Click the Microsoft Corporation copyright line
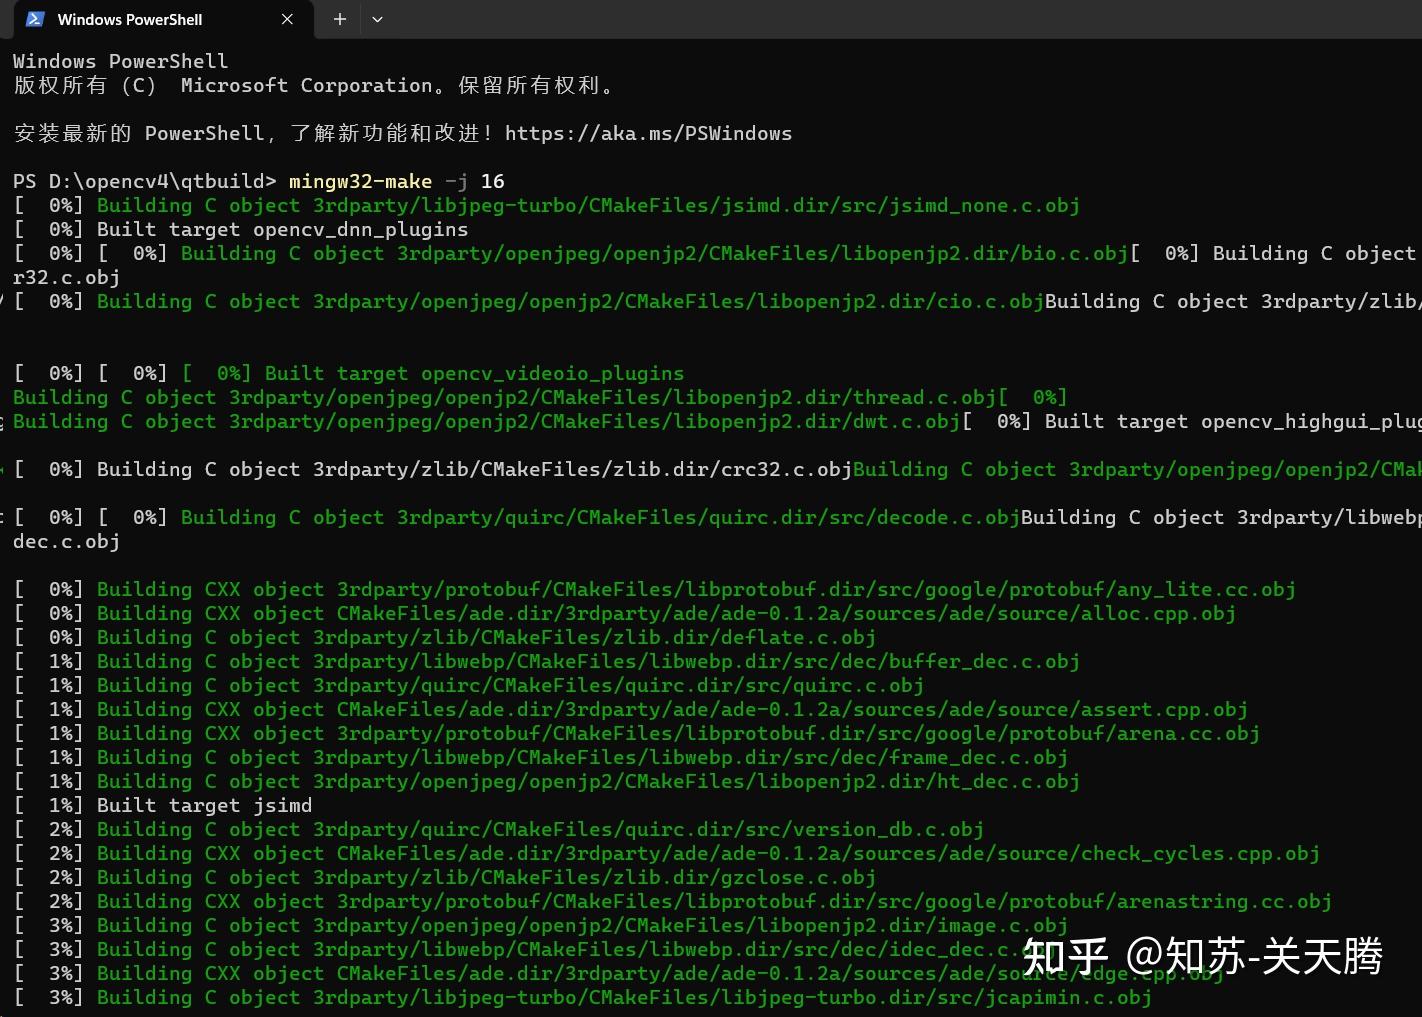1422x1017 pixels. 313,85
